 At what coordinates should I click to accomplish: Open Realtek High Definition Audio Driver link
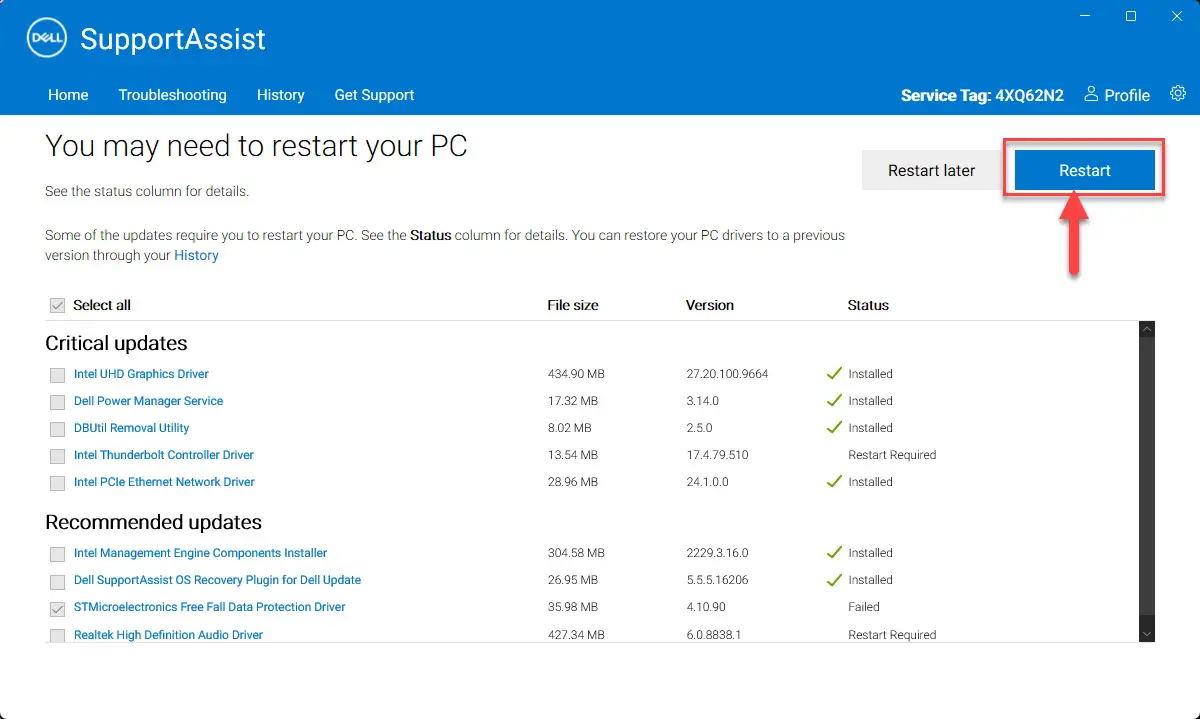(x=168, y=635)
